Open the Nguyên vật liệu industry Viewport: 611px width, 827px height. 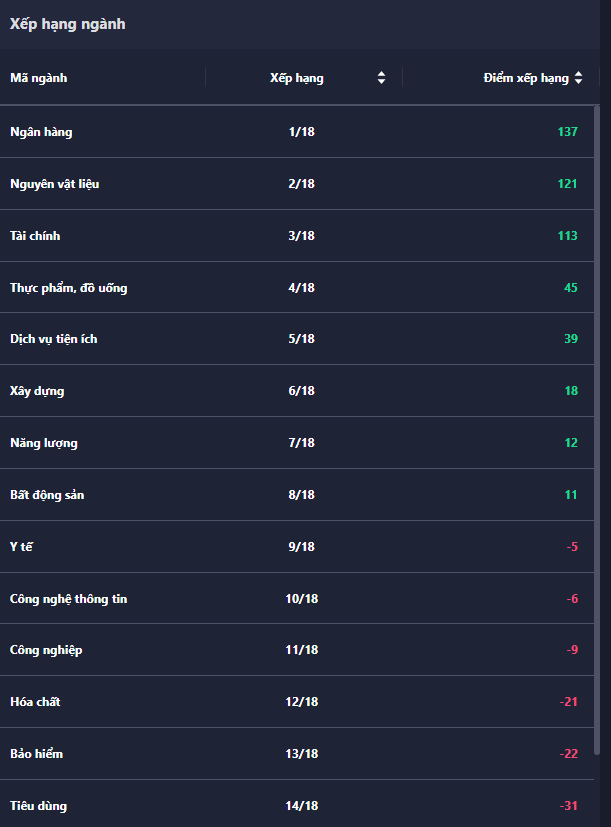point(54,184)
